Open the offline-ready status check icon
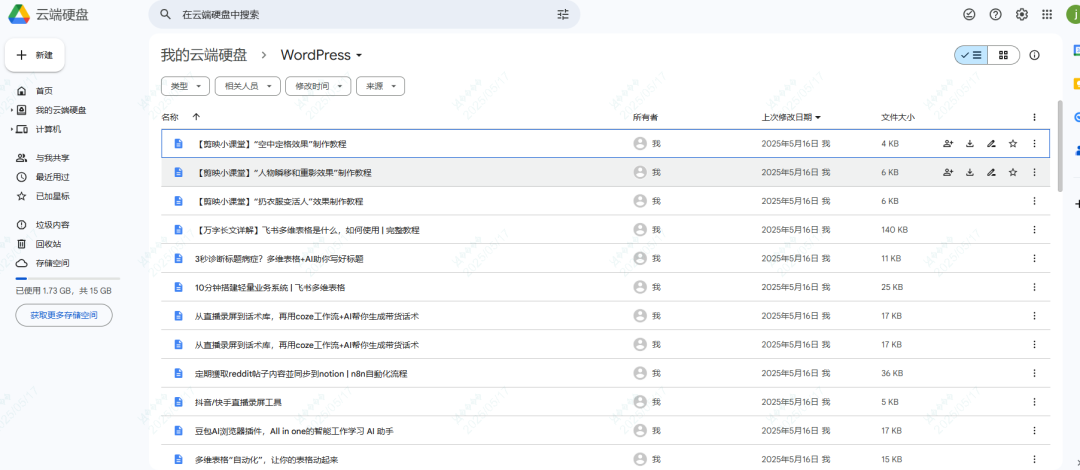The width and height of the screenshot is (1080, 470). pyautogui.click(x=969, y=14)
